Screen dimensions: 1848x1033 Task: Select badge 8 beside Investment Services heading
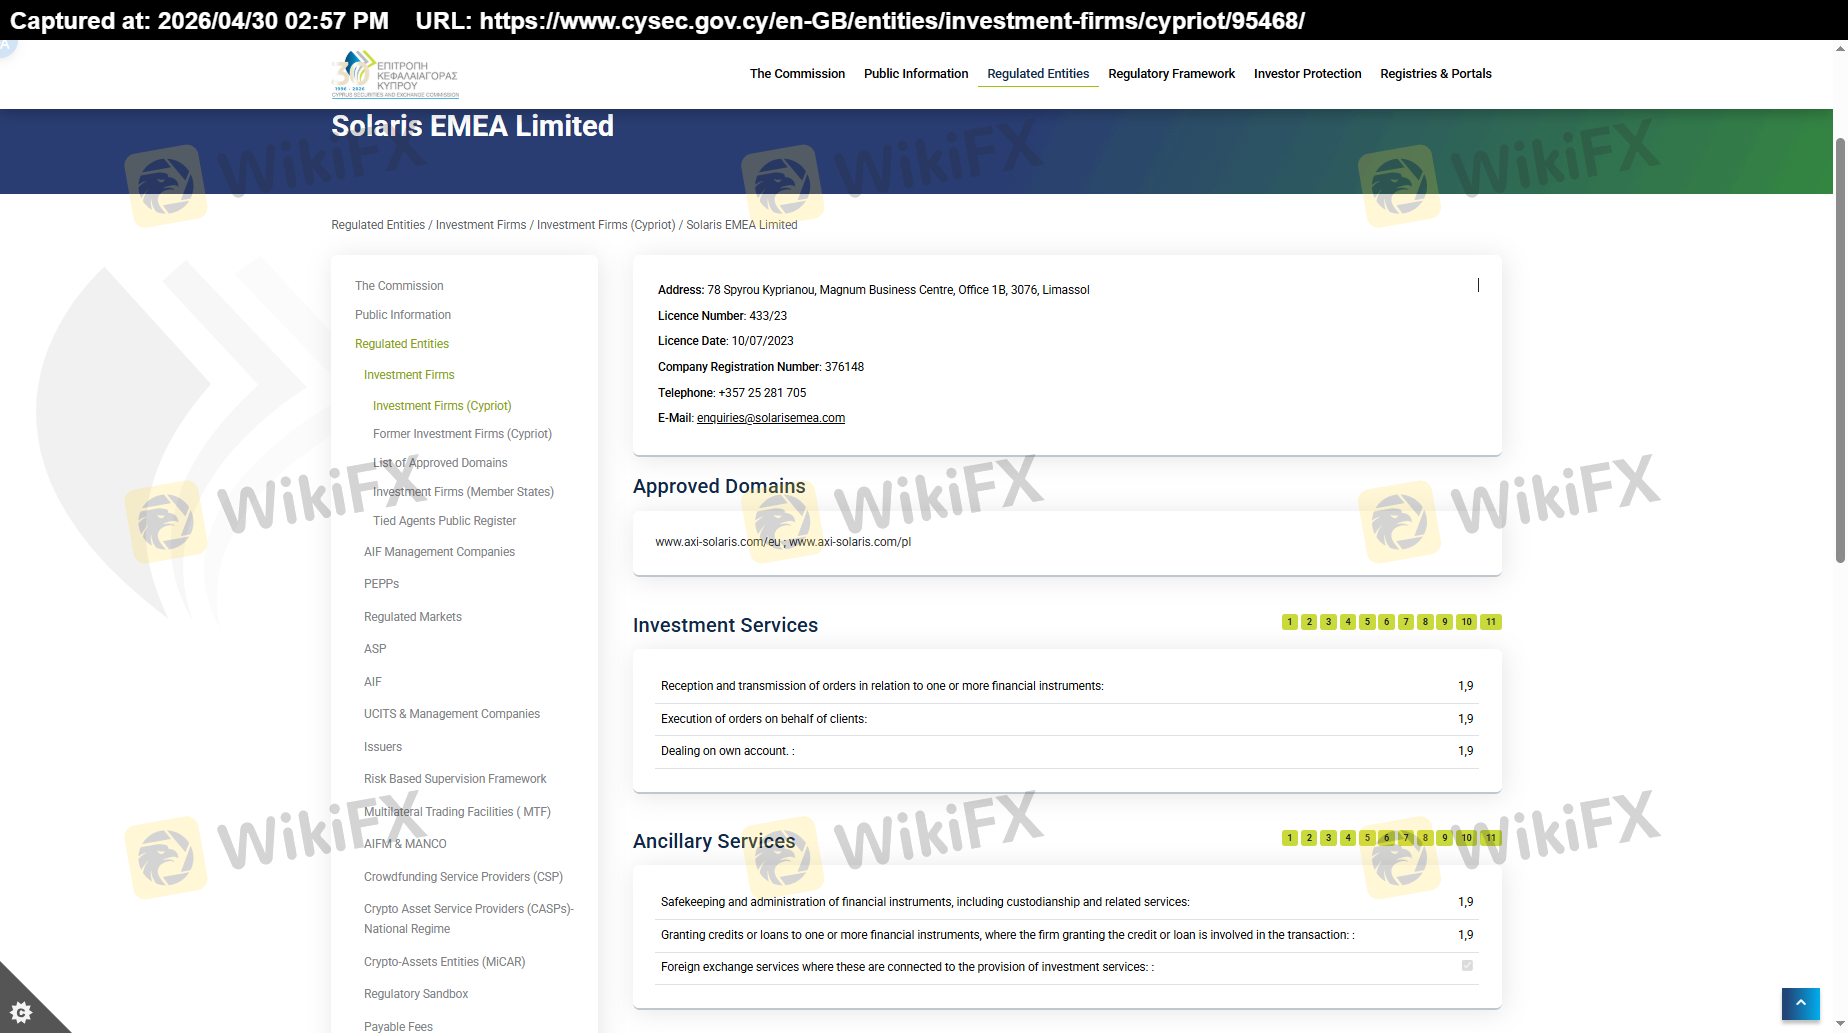(x=1425, y=622)
